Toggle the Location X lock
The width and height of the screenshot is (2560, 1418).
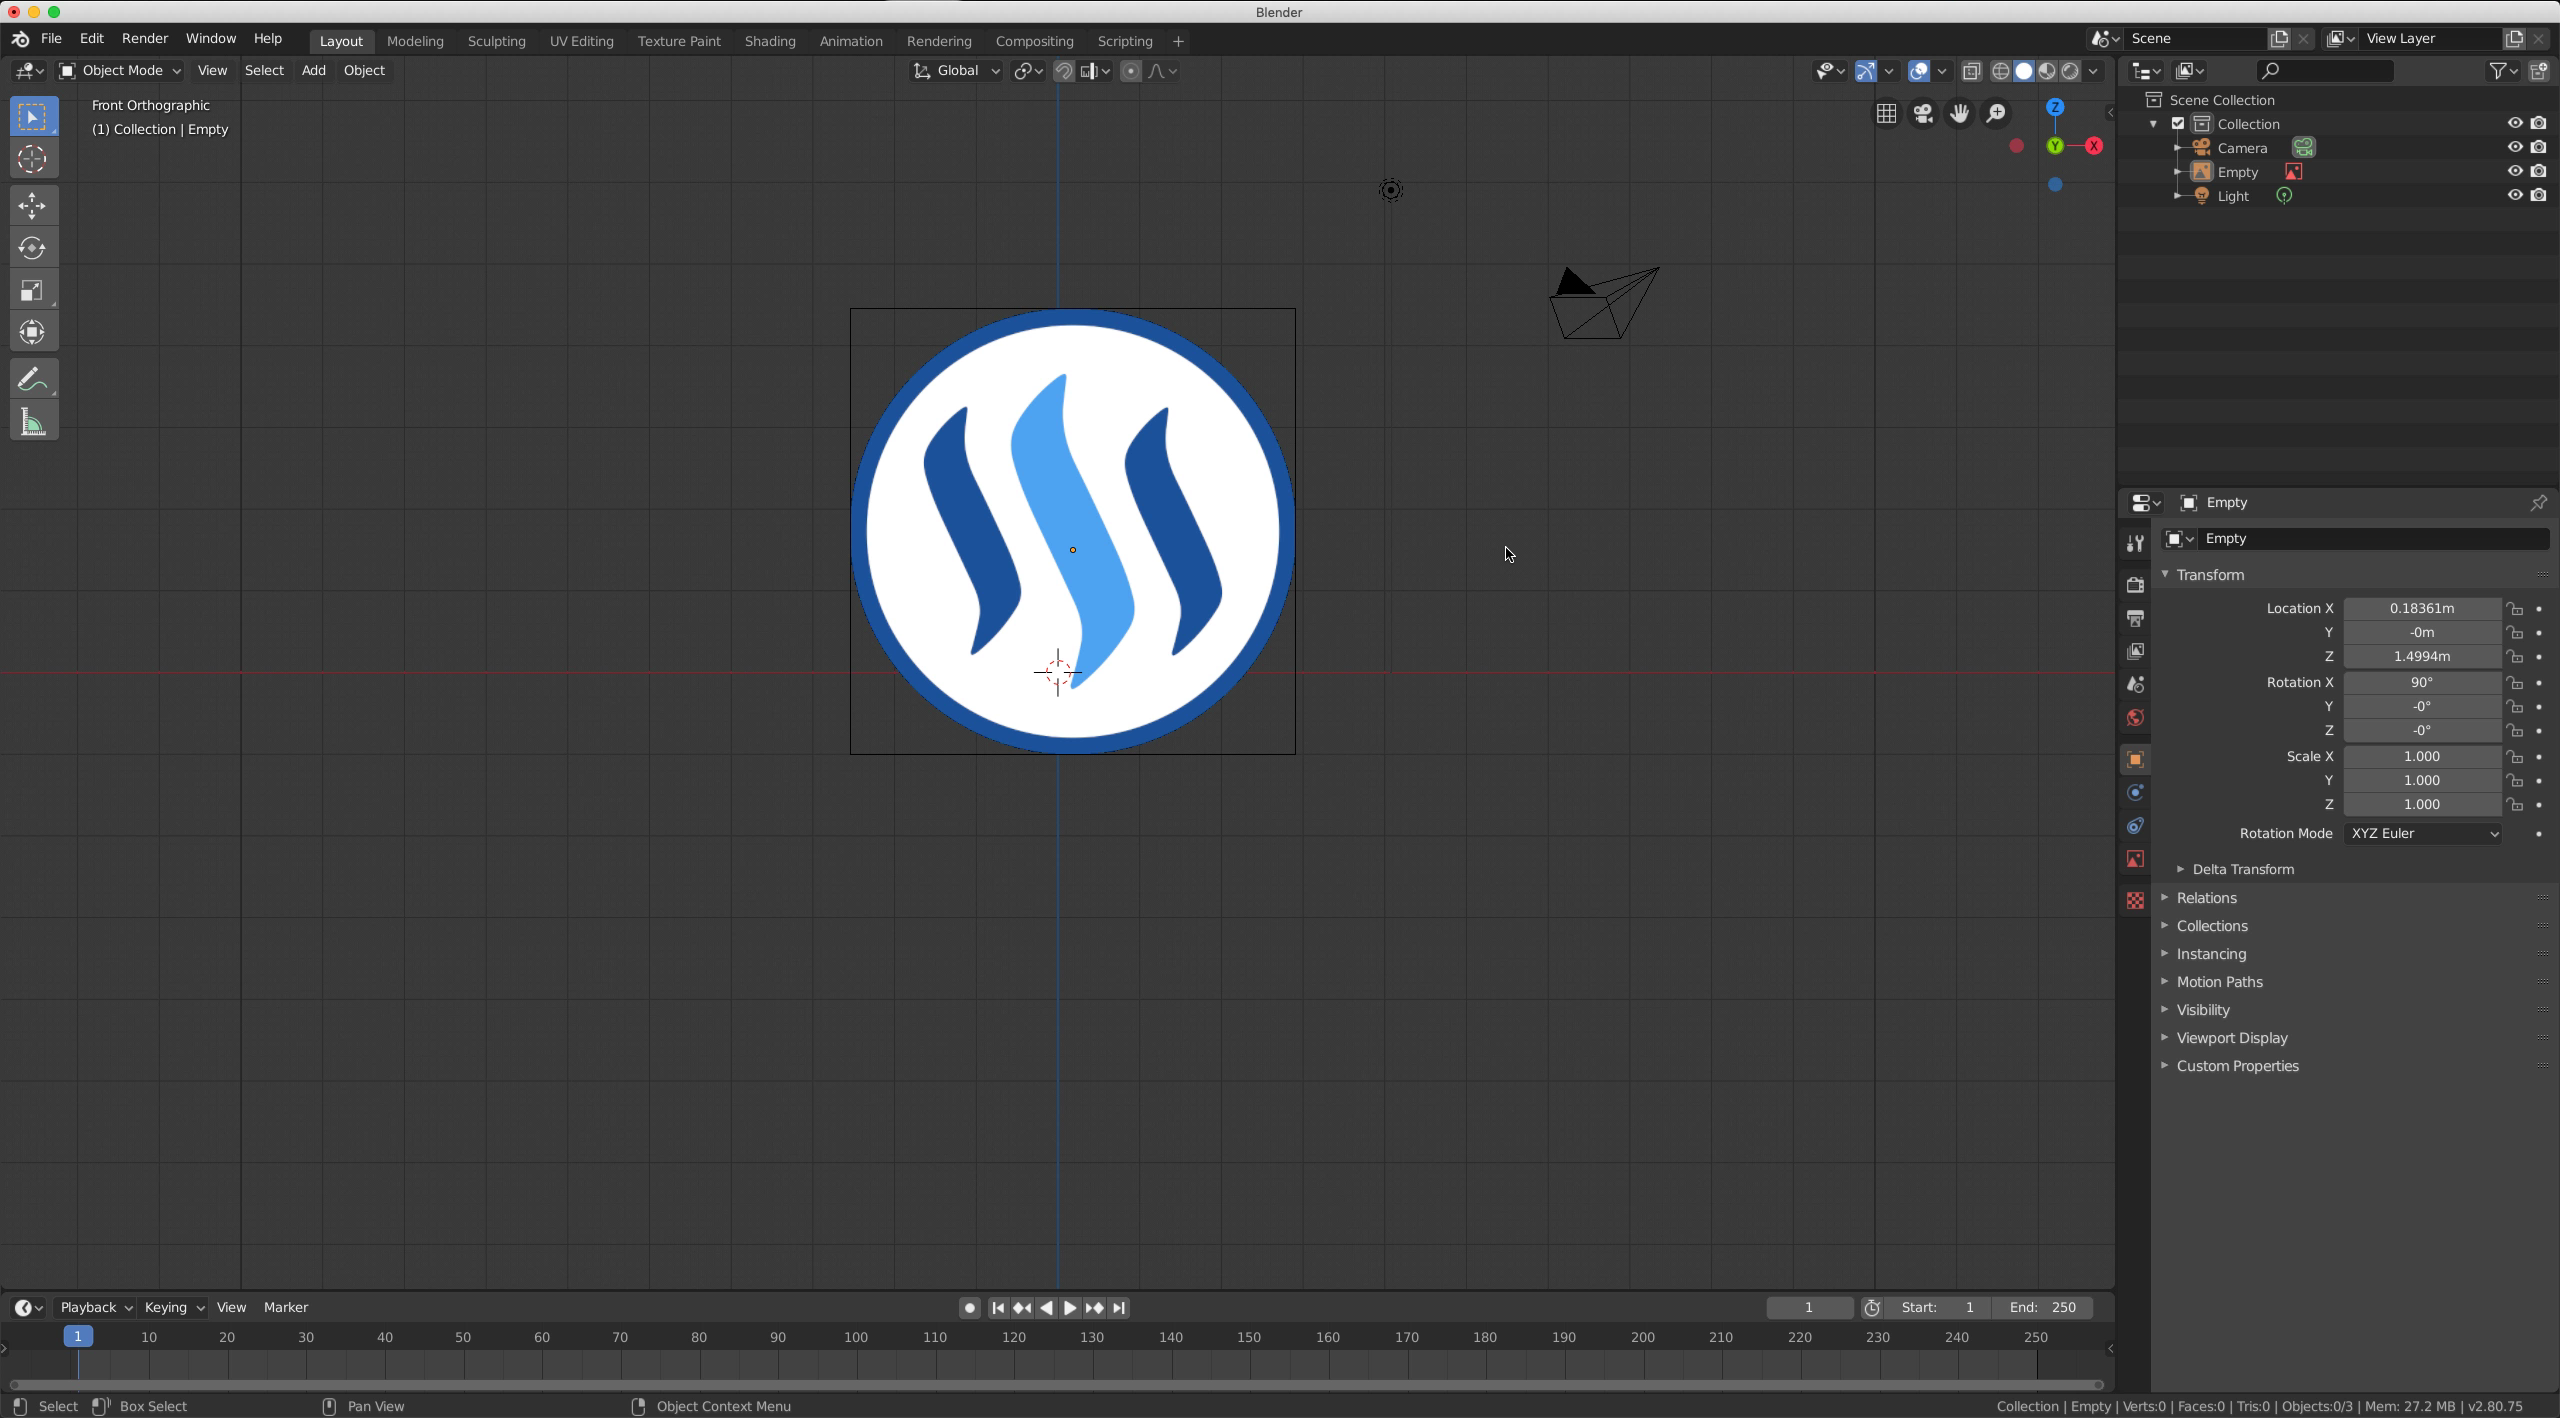pos(2514,609)
